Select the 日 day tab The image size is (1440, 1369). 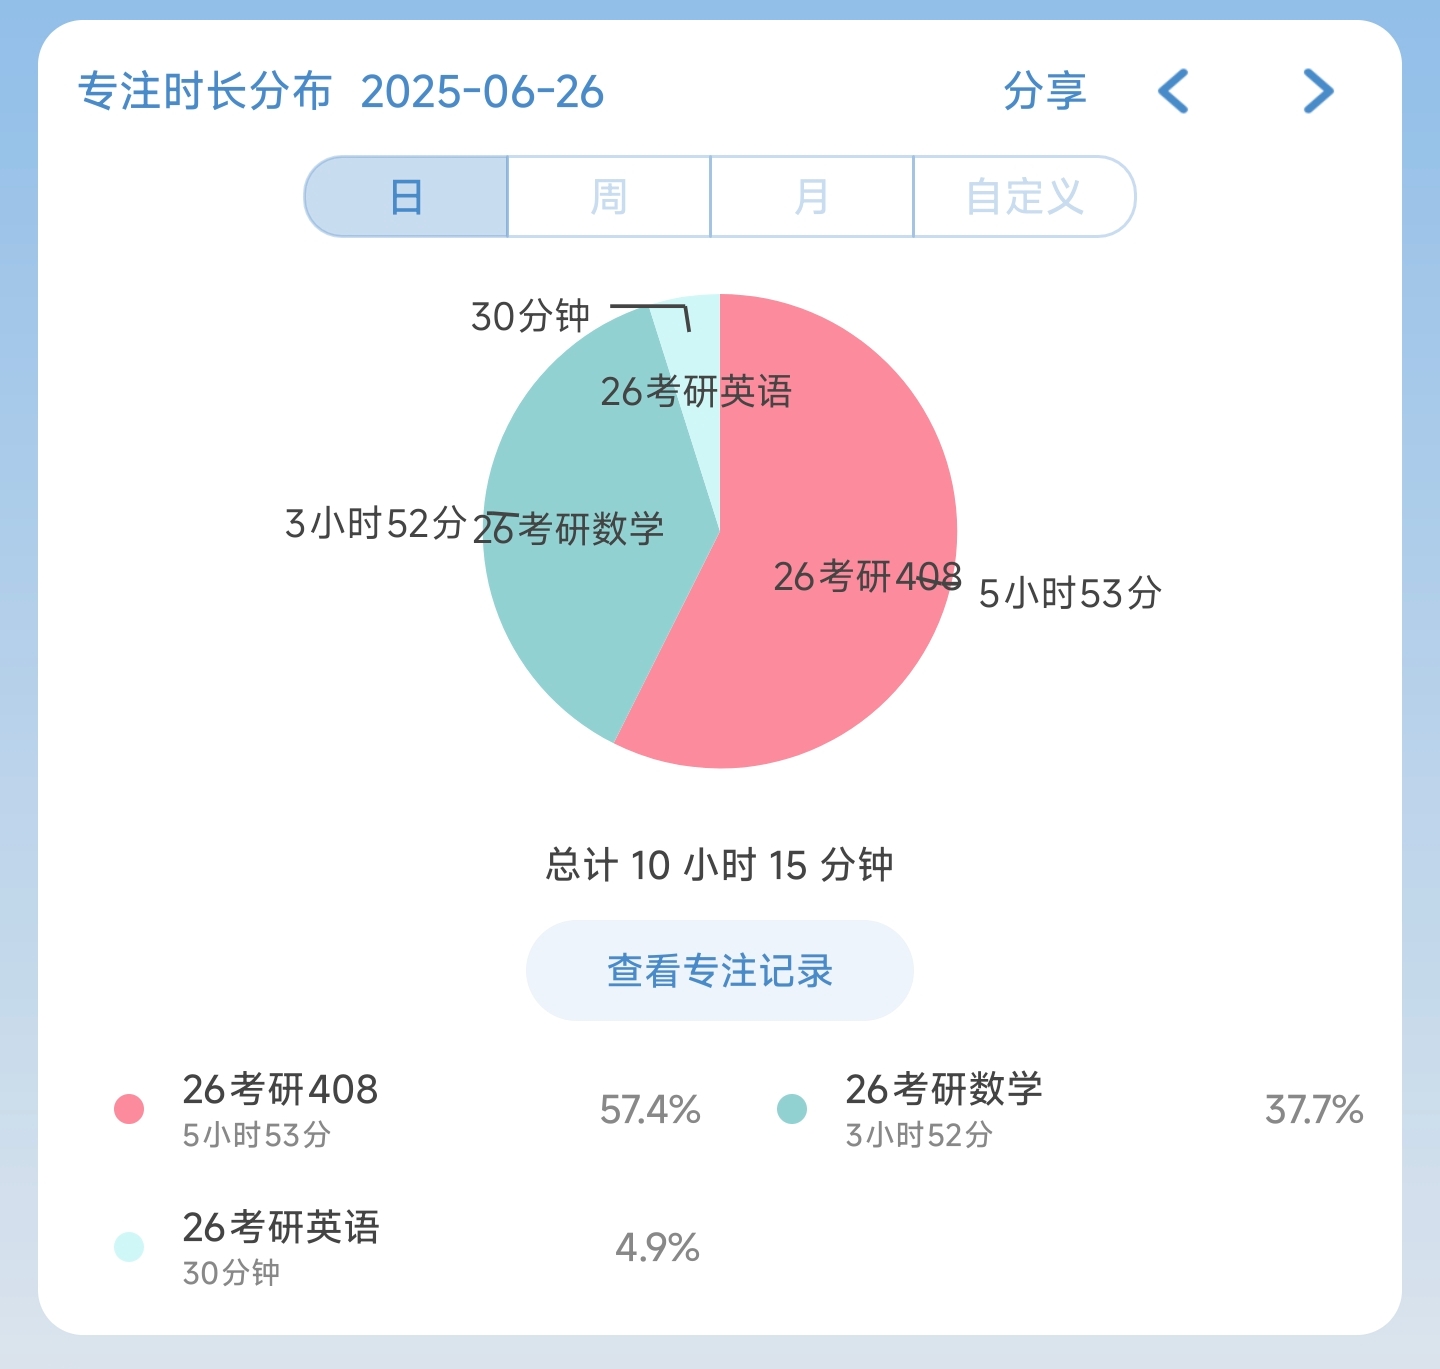(x=407, y=197)
